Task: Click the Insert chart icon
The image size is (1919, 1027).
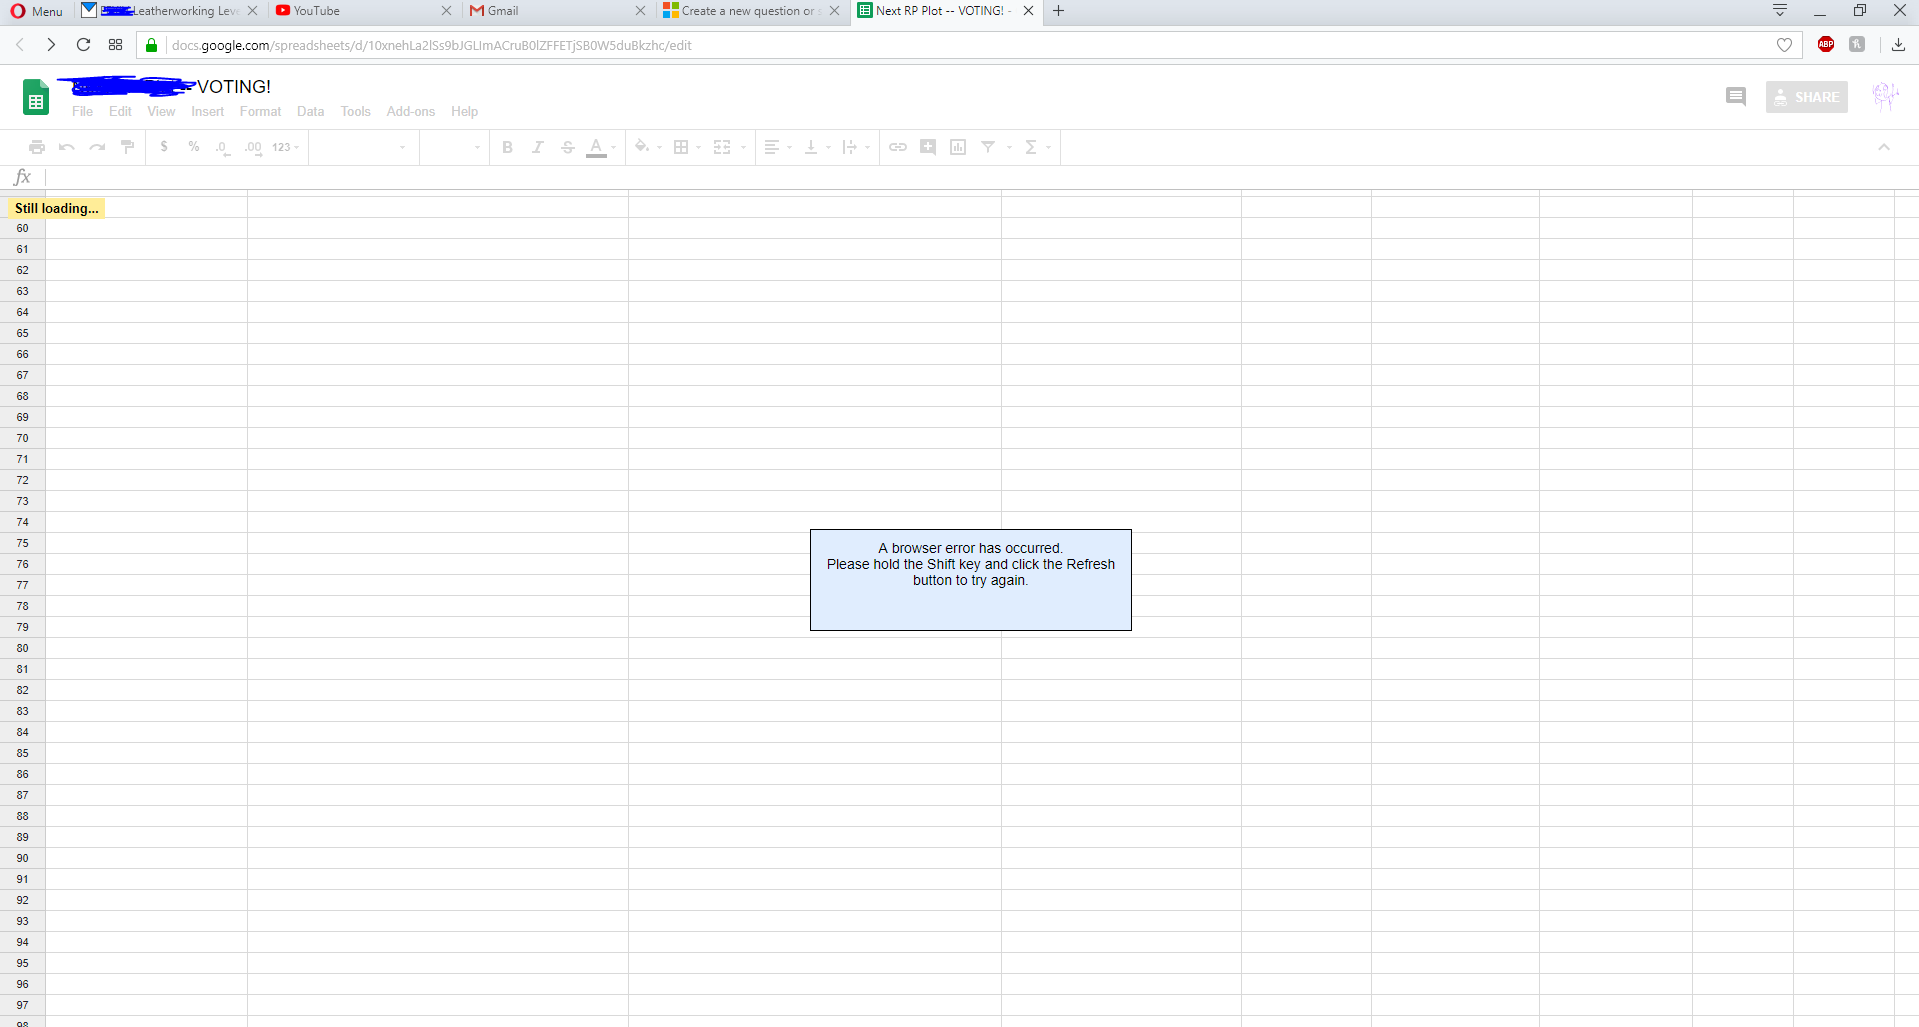Action: point(958,147)
